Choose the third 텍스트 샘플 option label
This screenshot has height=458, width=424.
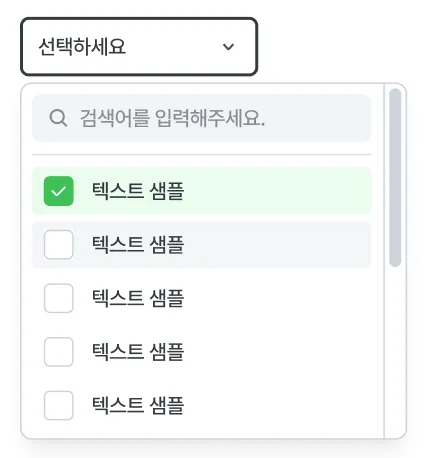[138, 298]
